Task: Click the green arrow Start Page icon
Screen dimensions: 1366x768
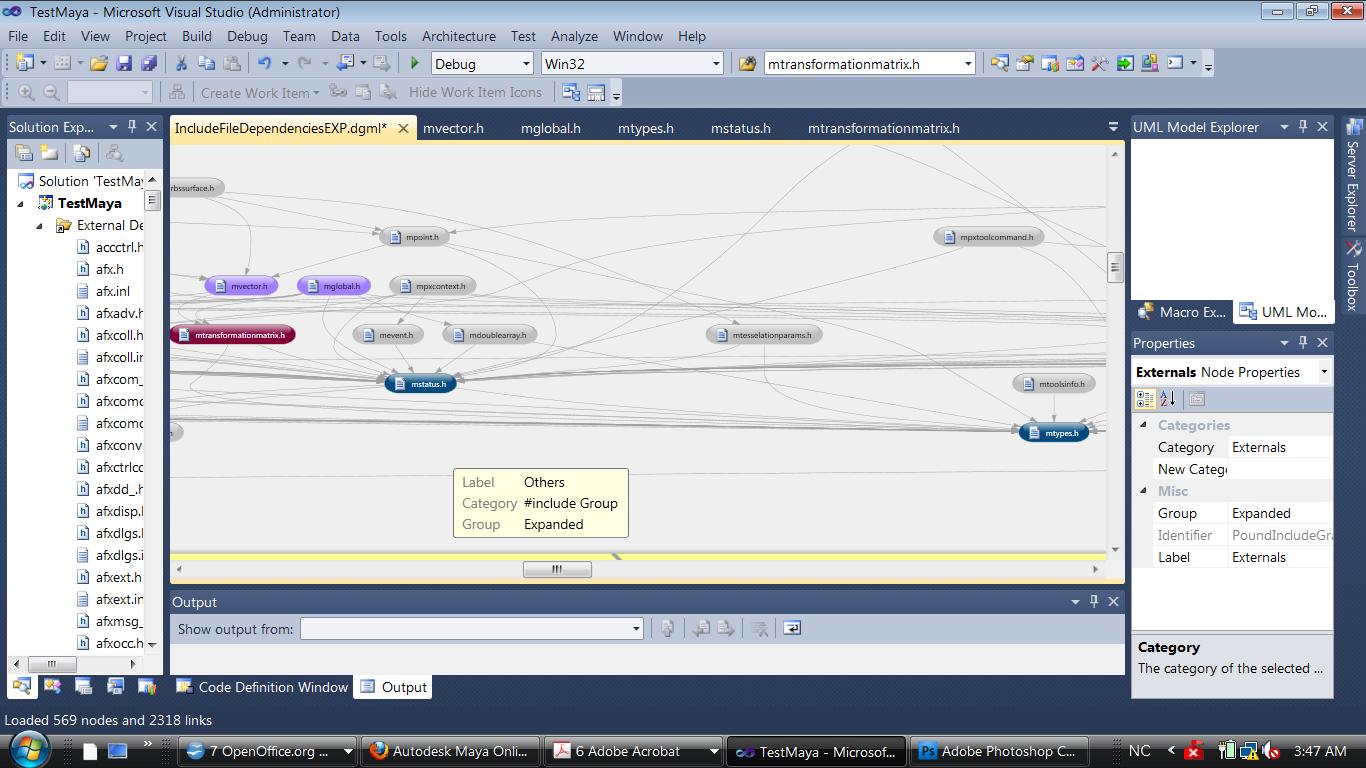Action: pos(1125,63)
